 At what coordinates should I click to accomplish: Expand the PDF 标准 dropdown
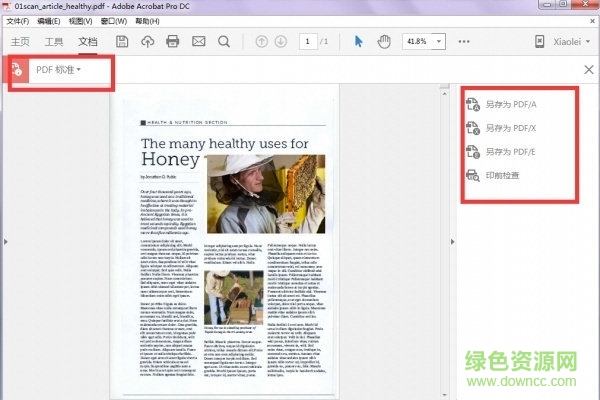tap(58, 69)
